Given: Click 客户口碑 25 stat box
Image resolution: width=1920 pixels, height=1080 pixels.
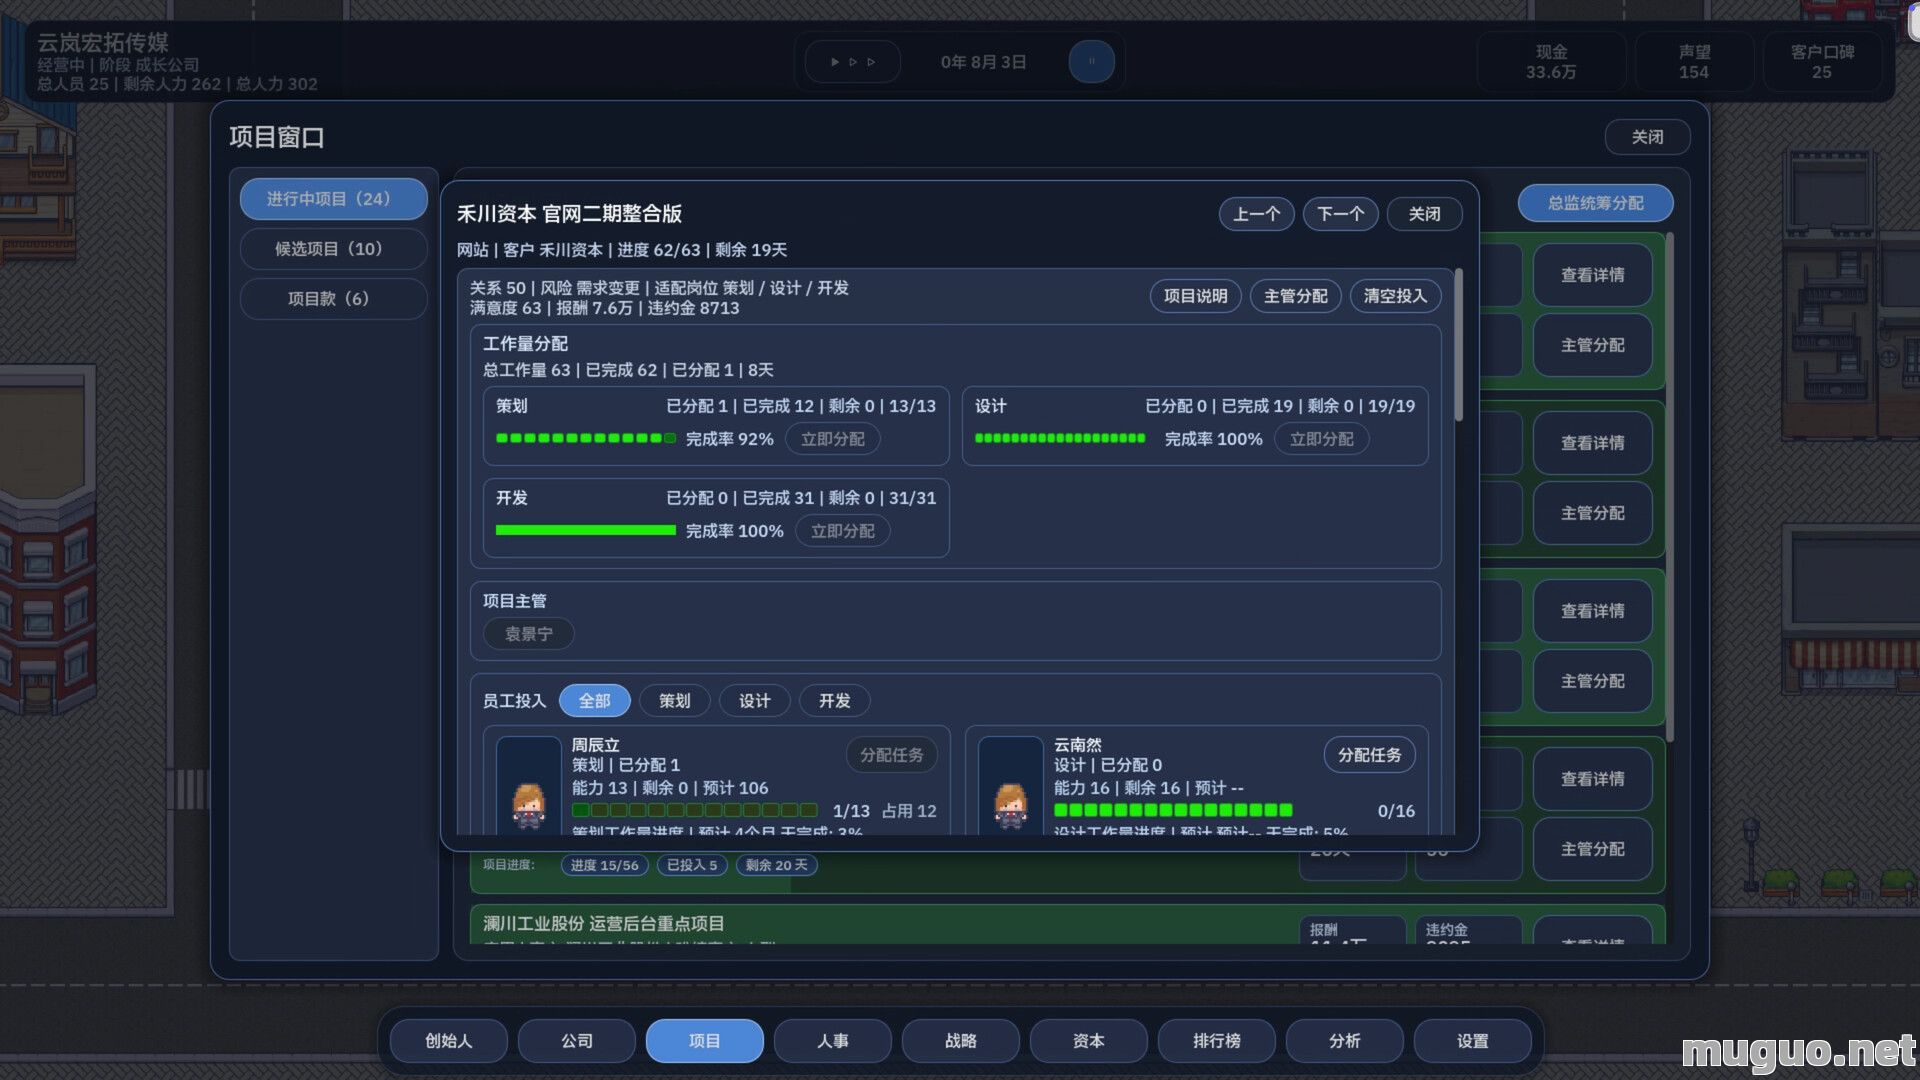Looking at the screenshot, I should pyautogui.click(x=1822, y=62).
